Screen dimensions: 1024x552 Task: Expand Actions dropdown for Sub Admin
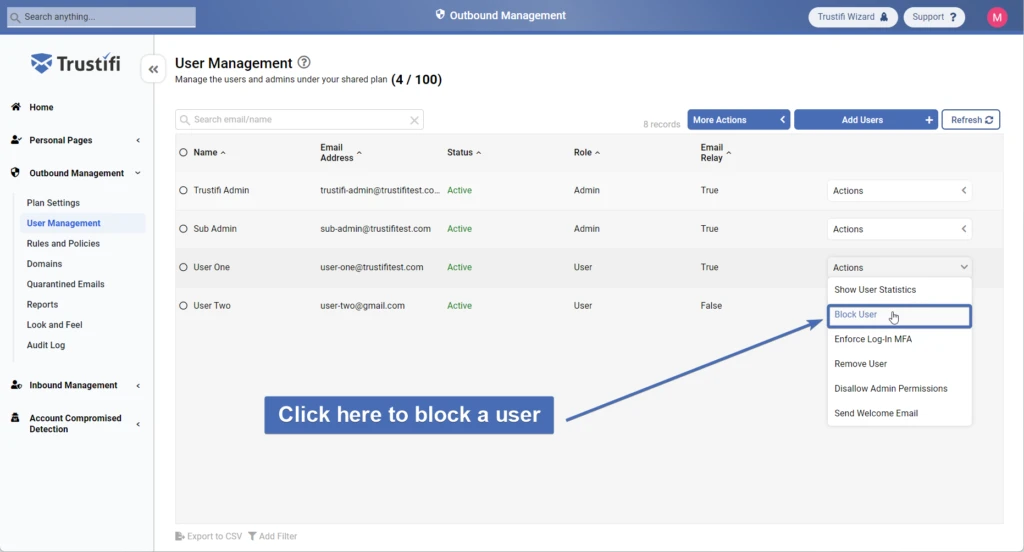[x=899, y=229]
